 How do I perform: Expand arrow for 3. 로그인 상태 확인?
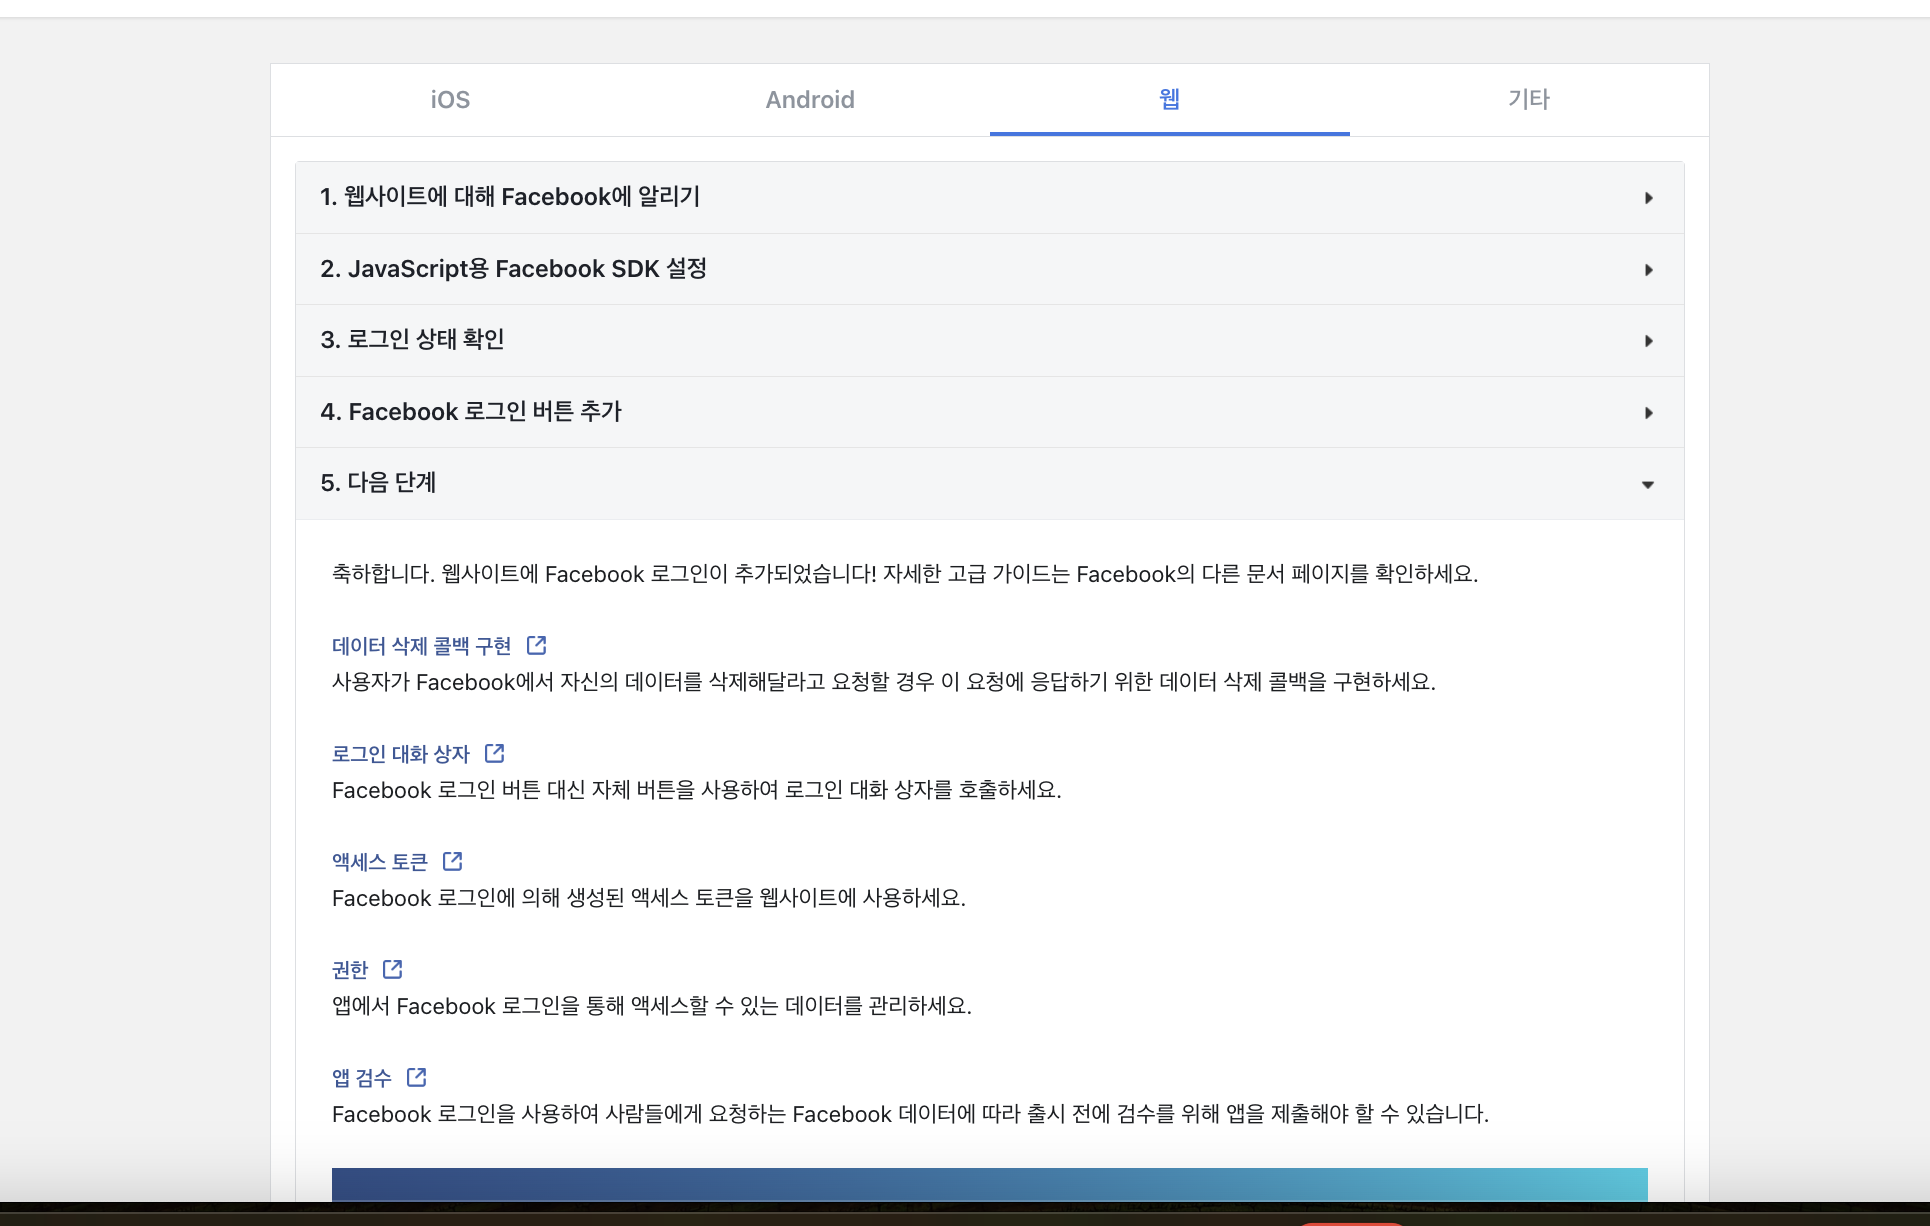[1648, 341]
